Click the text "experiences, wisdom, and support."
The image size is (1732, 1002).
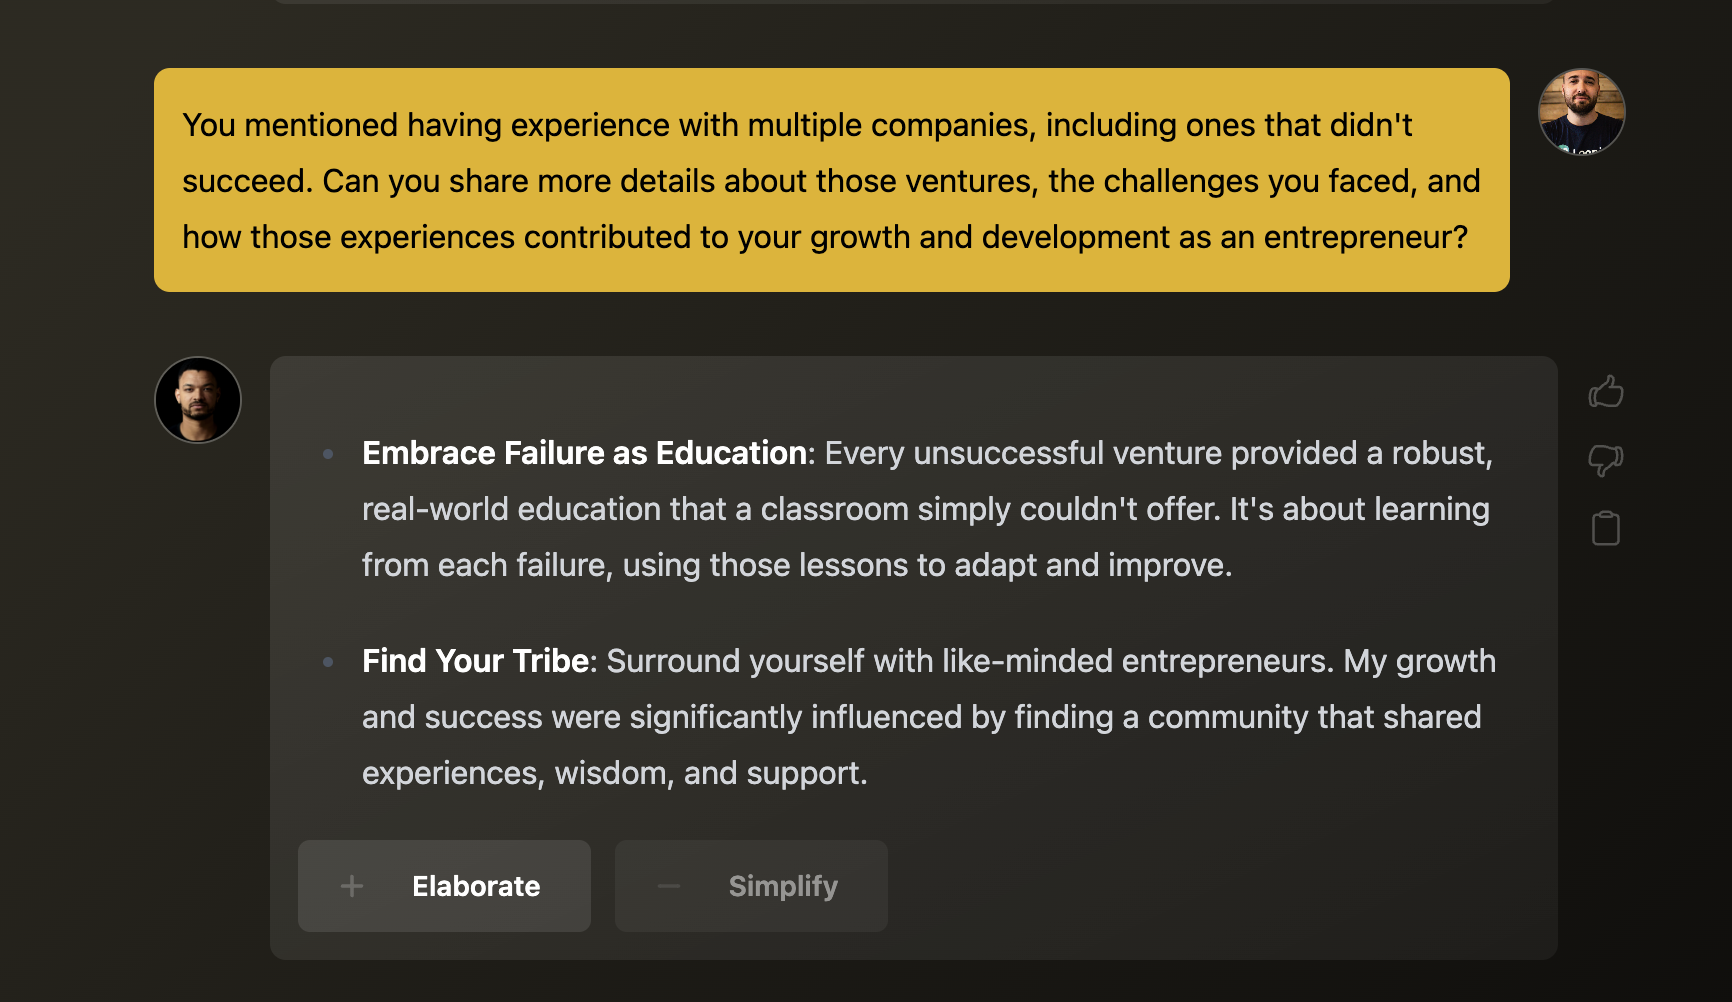click(614, 773)
